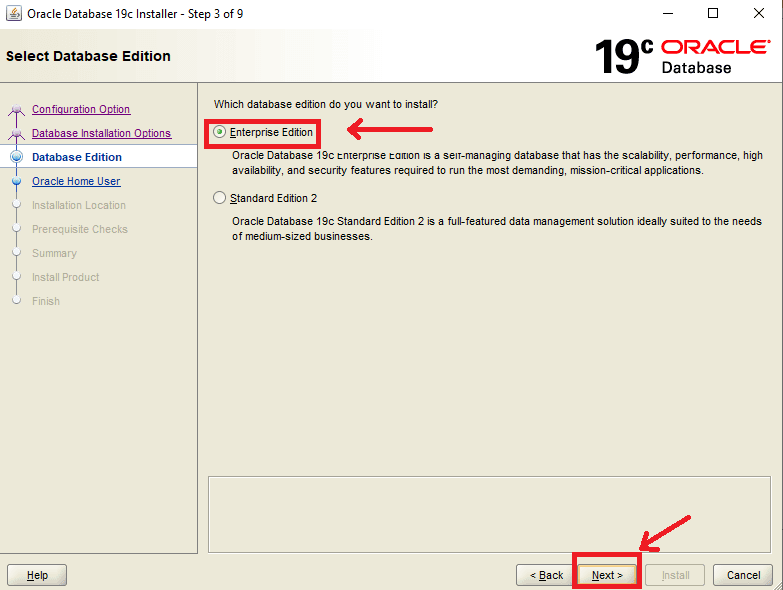
Task: Go to the Configuration Option step
Action: [81, 109]
